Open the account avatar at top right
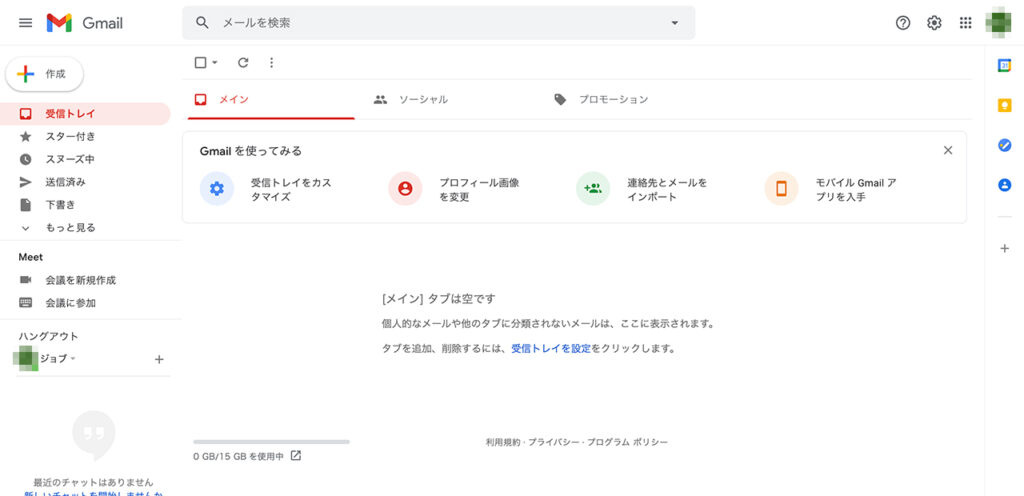Viewport: 1024px width, 496px height. tap(998, 23)
